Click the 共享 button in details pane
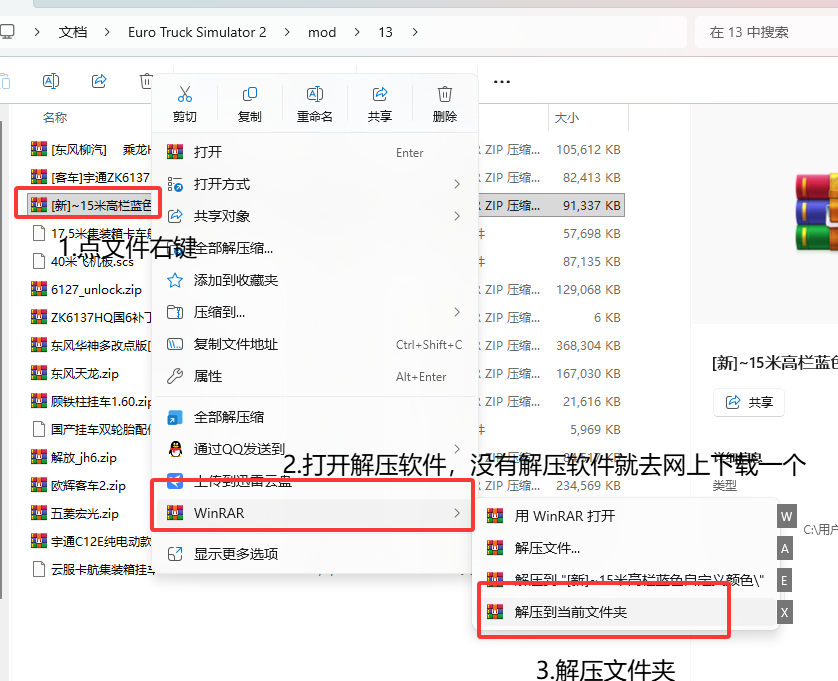This screenshot has width=838, height=681. [749, 402]
